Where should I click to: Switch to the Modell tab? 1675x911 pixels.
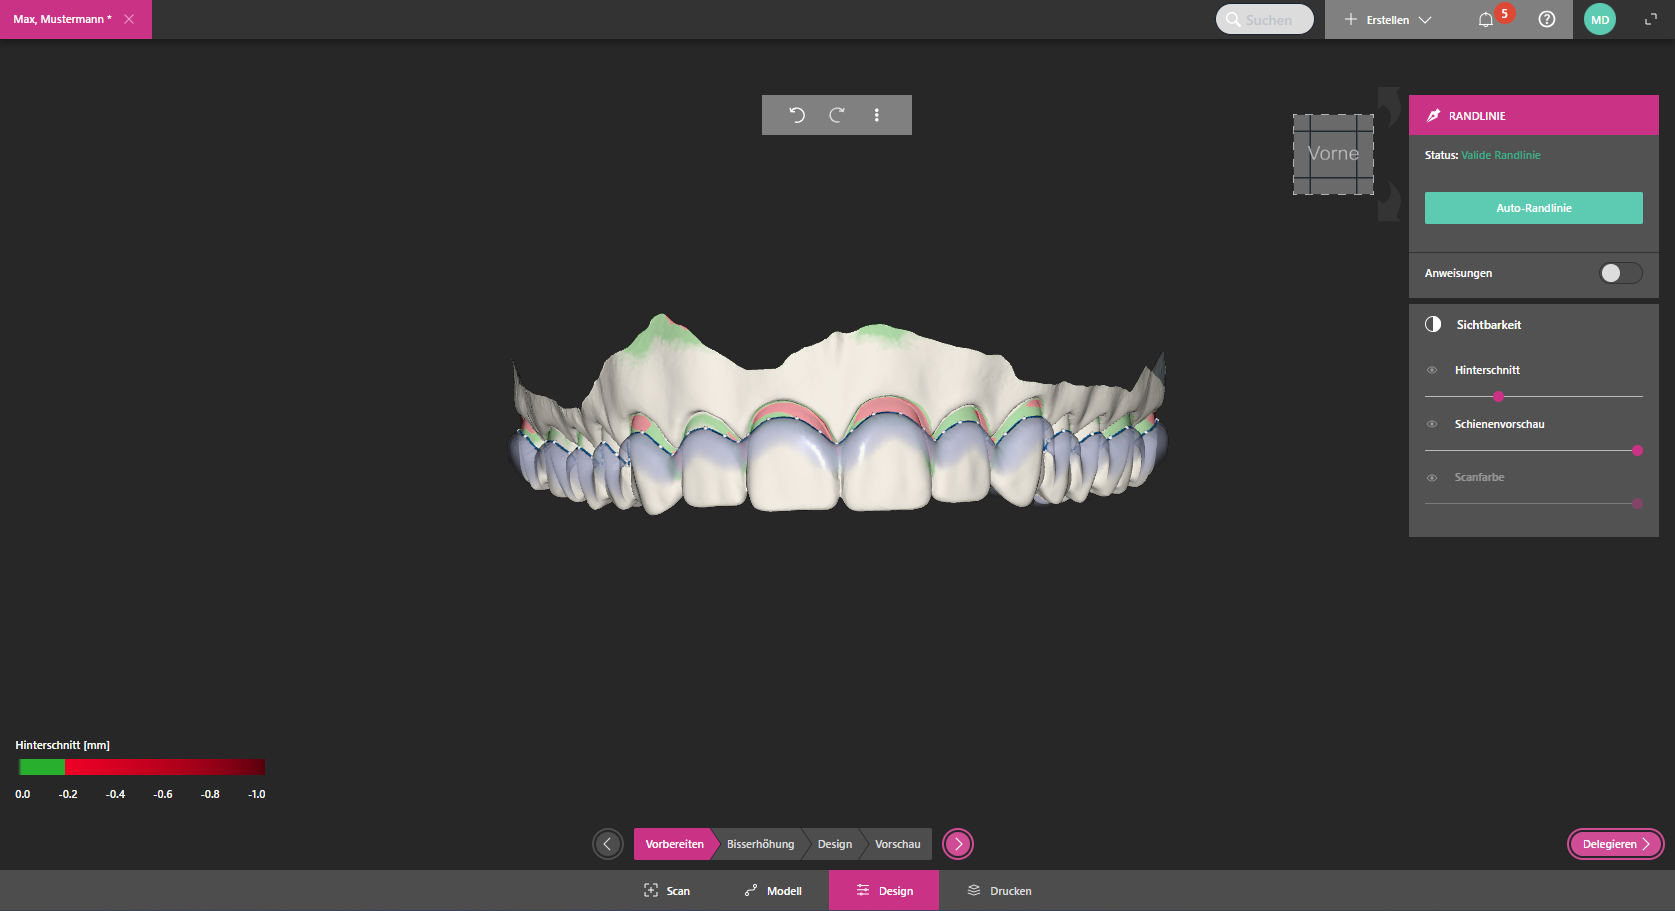(773, 890)
